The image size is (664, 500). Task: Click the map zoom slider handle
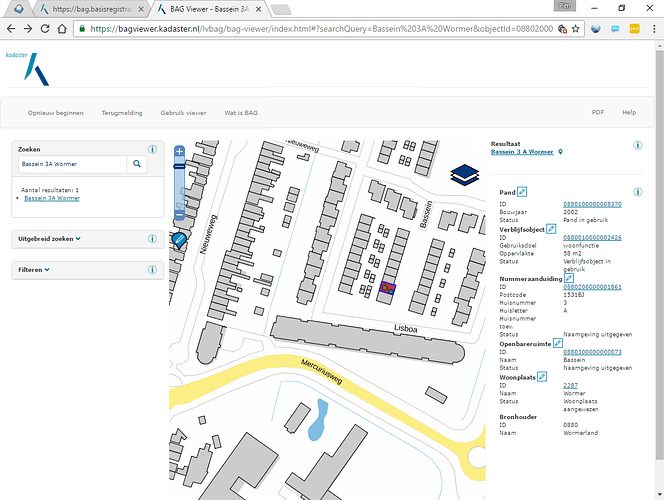pyautogui.click(x=179, y=166)
